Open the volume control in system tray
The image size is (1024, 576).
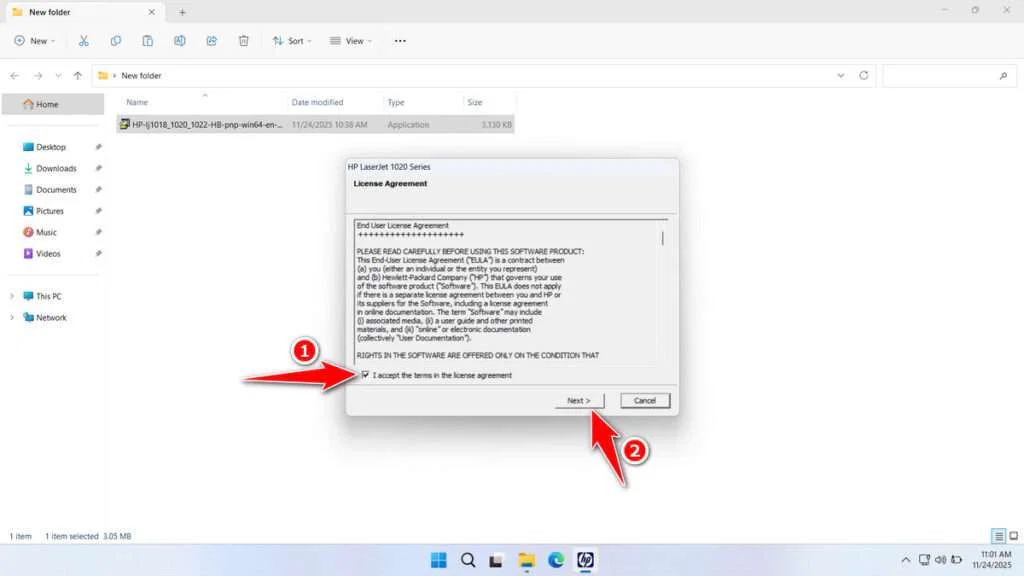[x=940, y=561]
